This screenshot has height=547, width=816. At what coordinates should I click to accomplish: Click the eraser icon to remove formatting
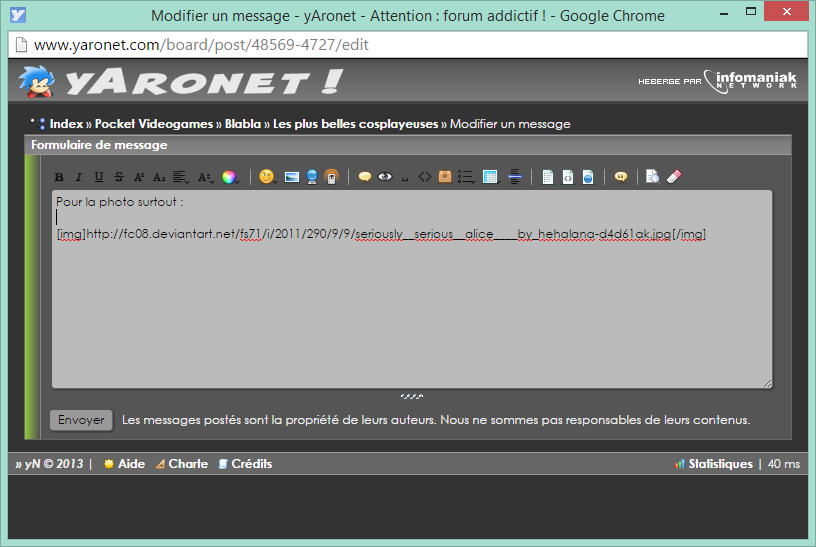pyautogui.click(x=673, y=177)
